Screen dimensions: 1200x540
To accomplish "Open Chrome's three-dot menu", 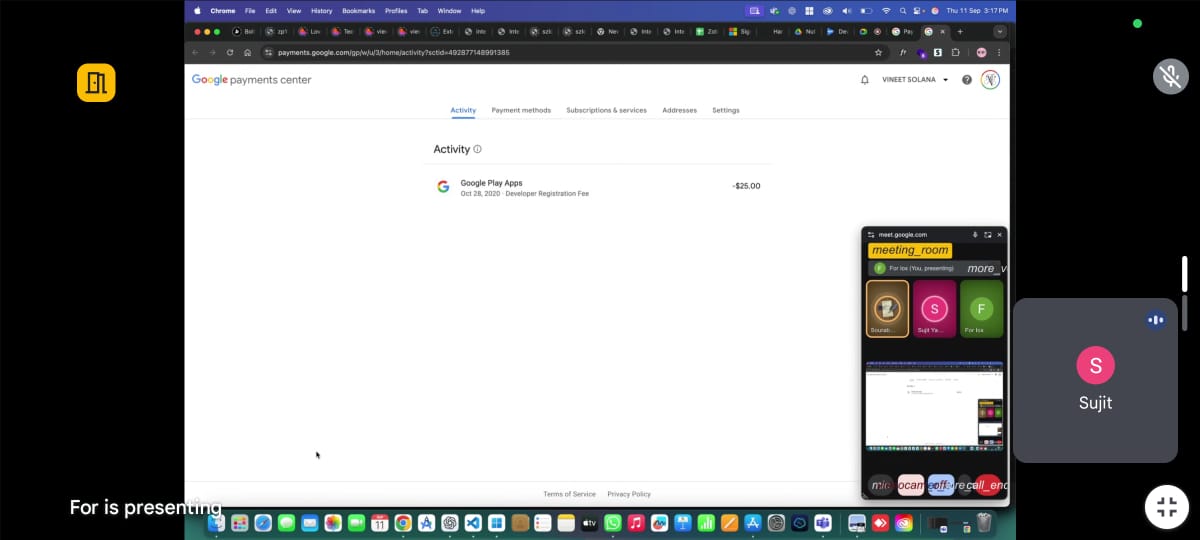I will coord(998,52).
